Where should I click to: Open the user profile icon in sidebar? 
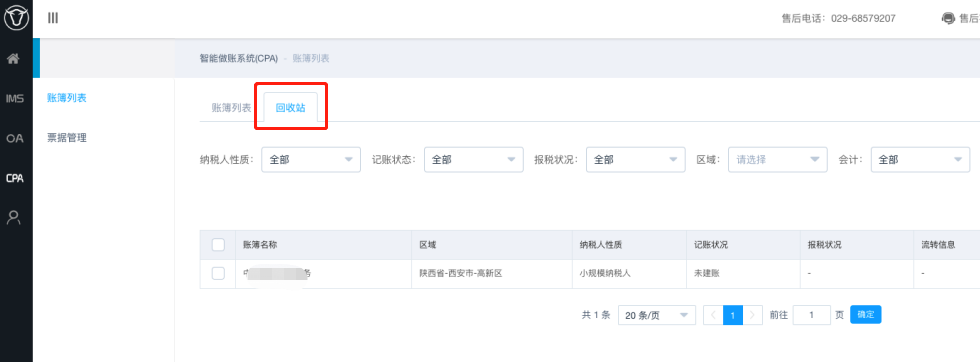click(14, 218)
